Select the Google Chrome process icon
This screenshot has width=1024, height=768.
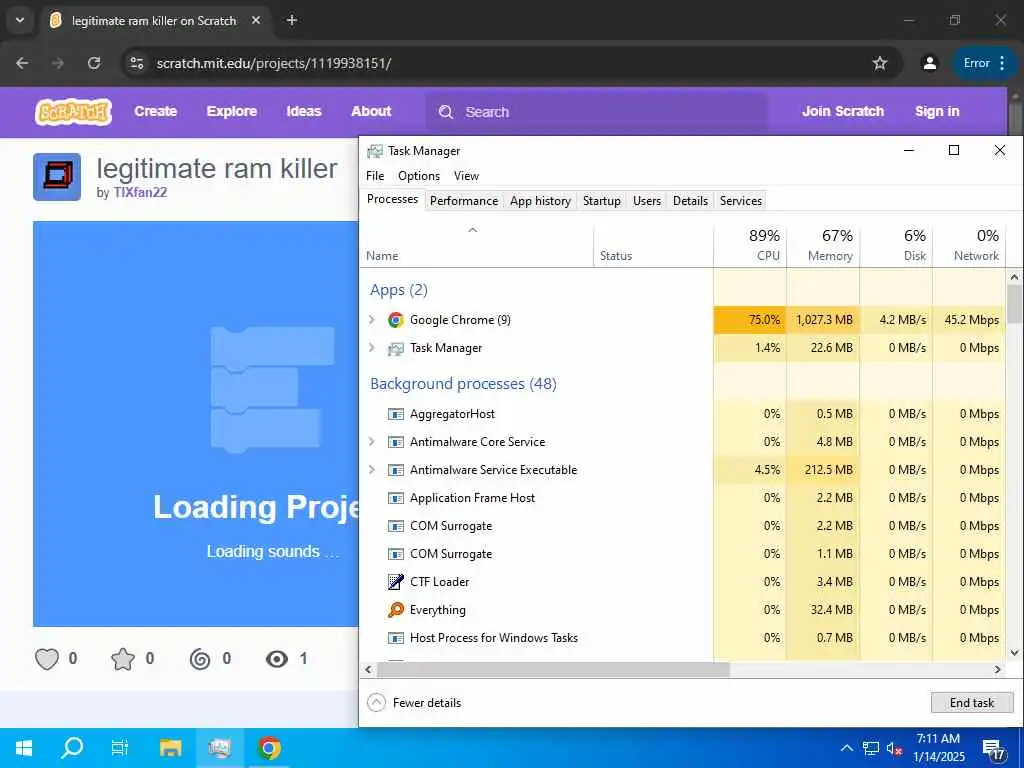click(396, 320)
